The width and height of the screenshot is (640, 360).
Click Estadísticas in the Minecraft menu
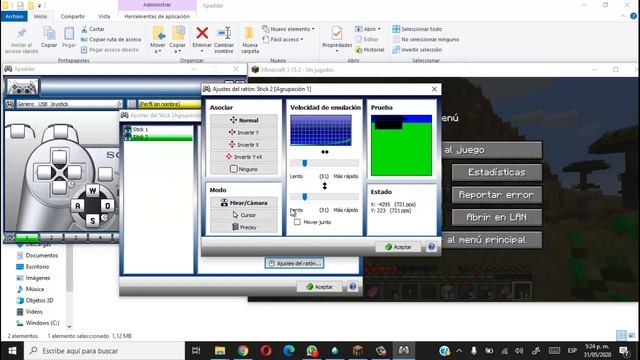tap(497, 172)
